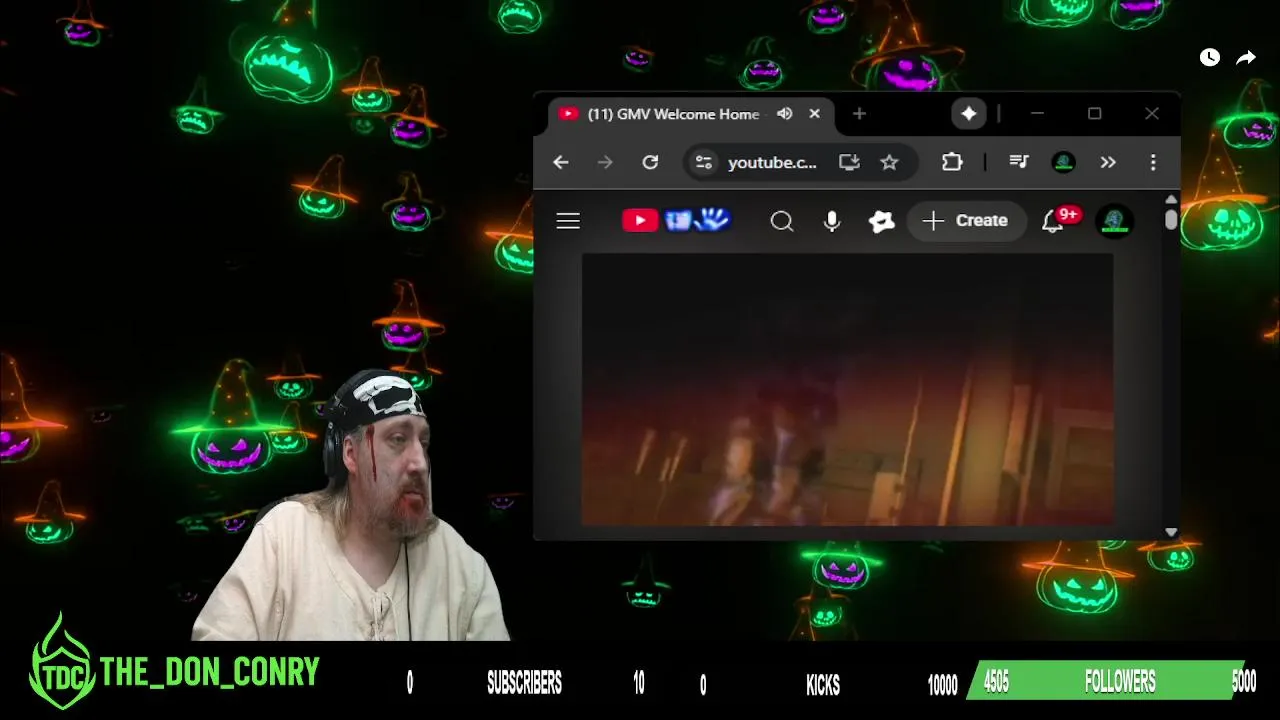
Task: Open the Chrome three-dot menu
Action: tap(1153, 162)
